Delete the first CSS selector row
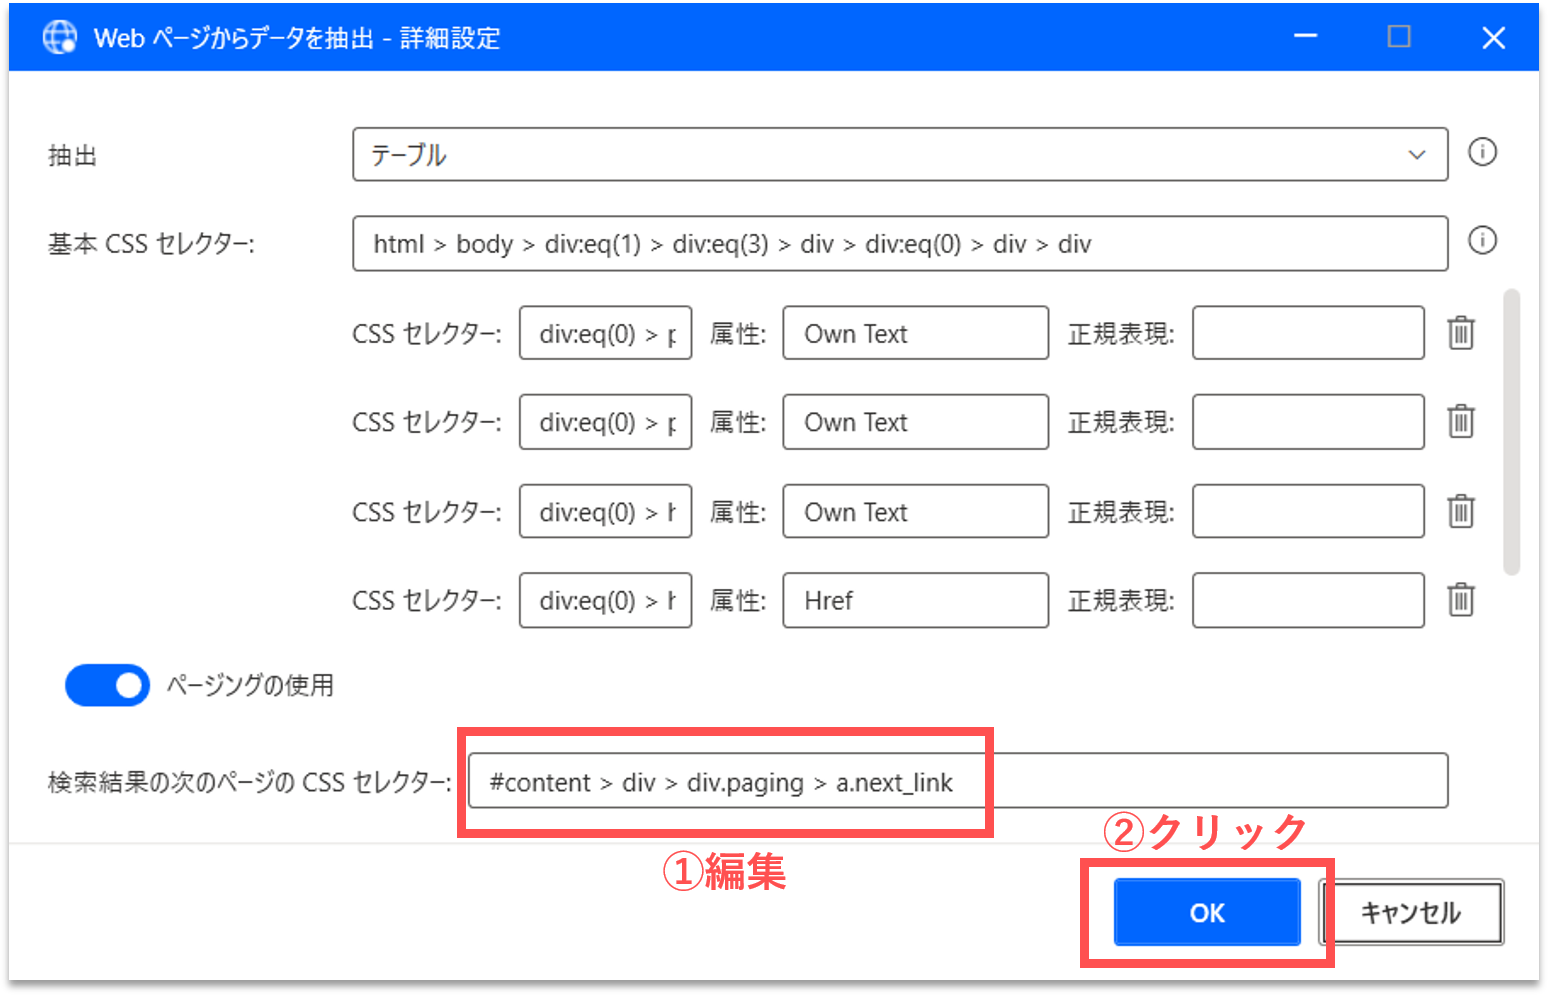 tap(1461, 333)
